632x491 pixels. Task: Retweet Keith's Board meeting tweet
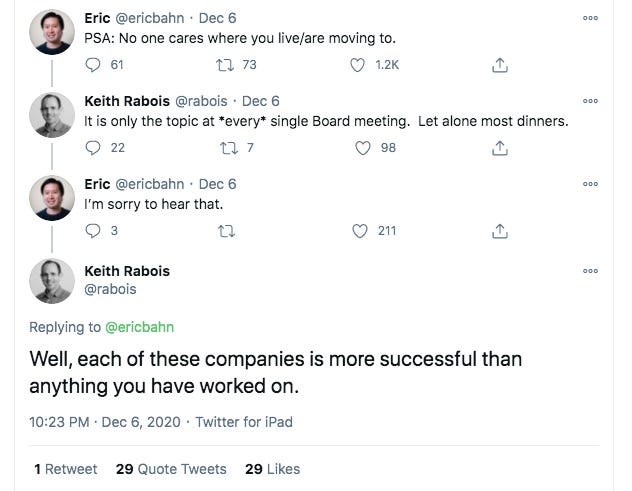coord(227,148)
